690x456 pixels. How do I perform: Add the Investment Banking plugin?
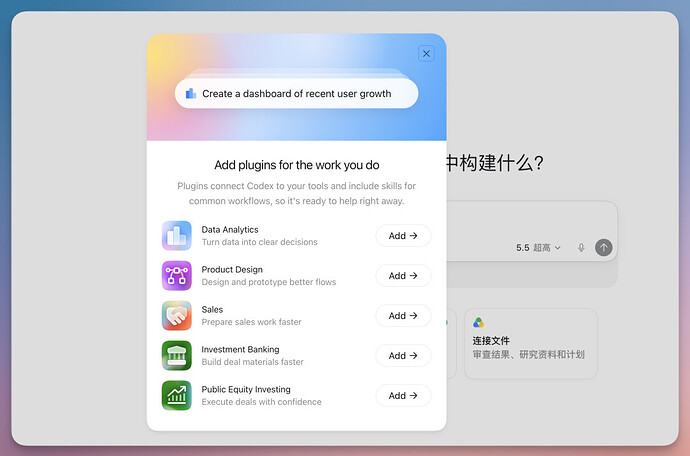pos(403,356)
